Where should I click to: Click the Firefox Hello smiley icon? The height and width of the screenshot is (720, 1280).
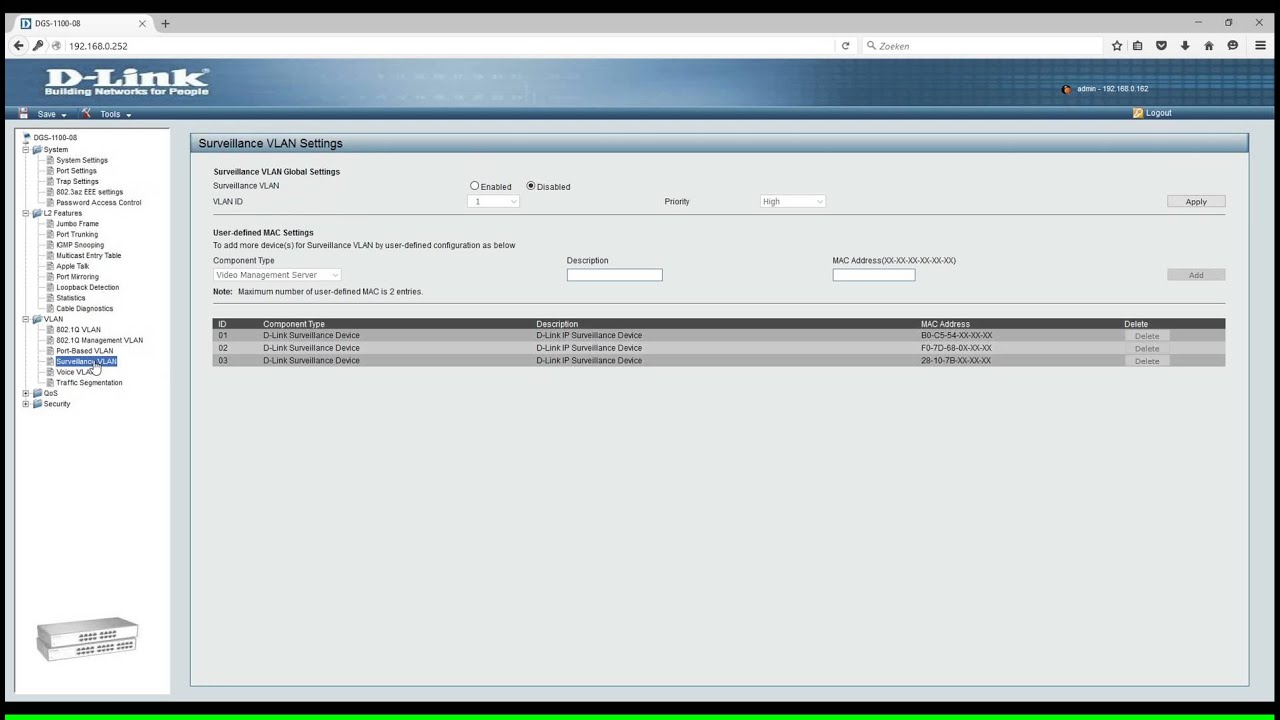point(1233,46)
